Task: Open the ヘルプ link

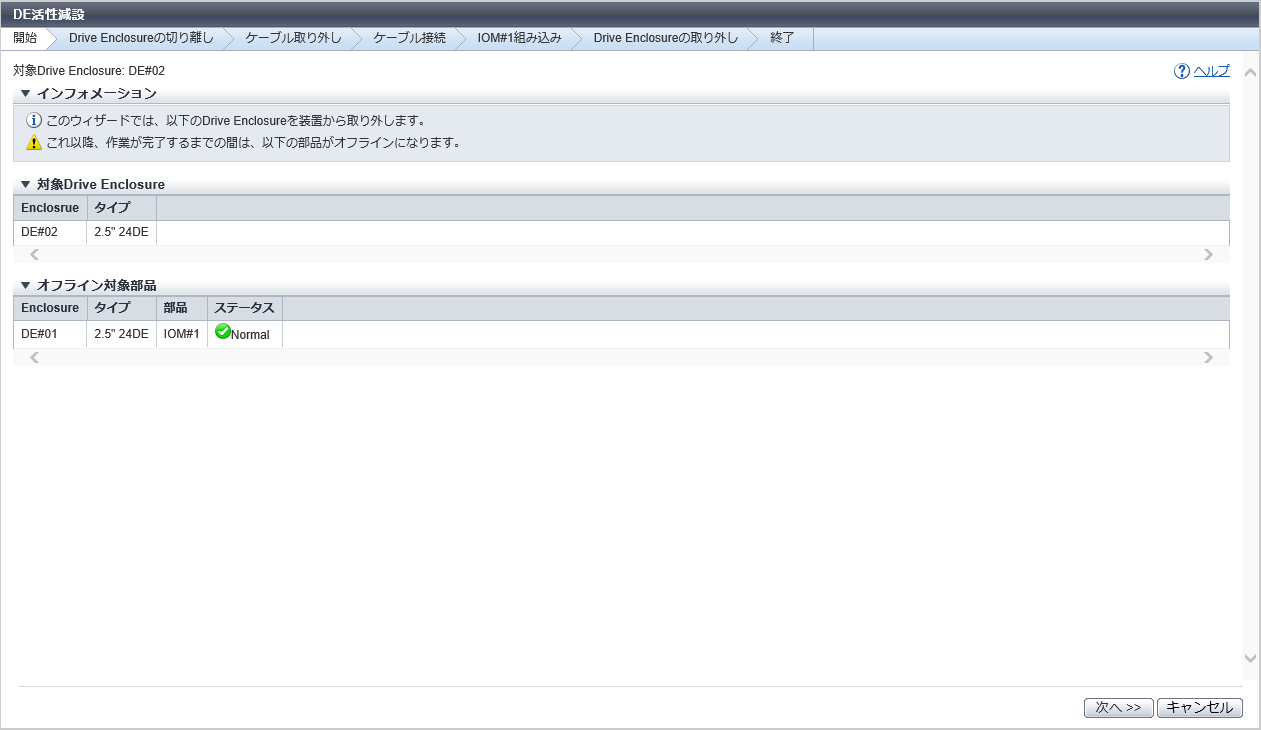Action: click(x=1211, y=71)
